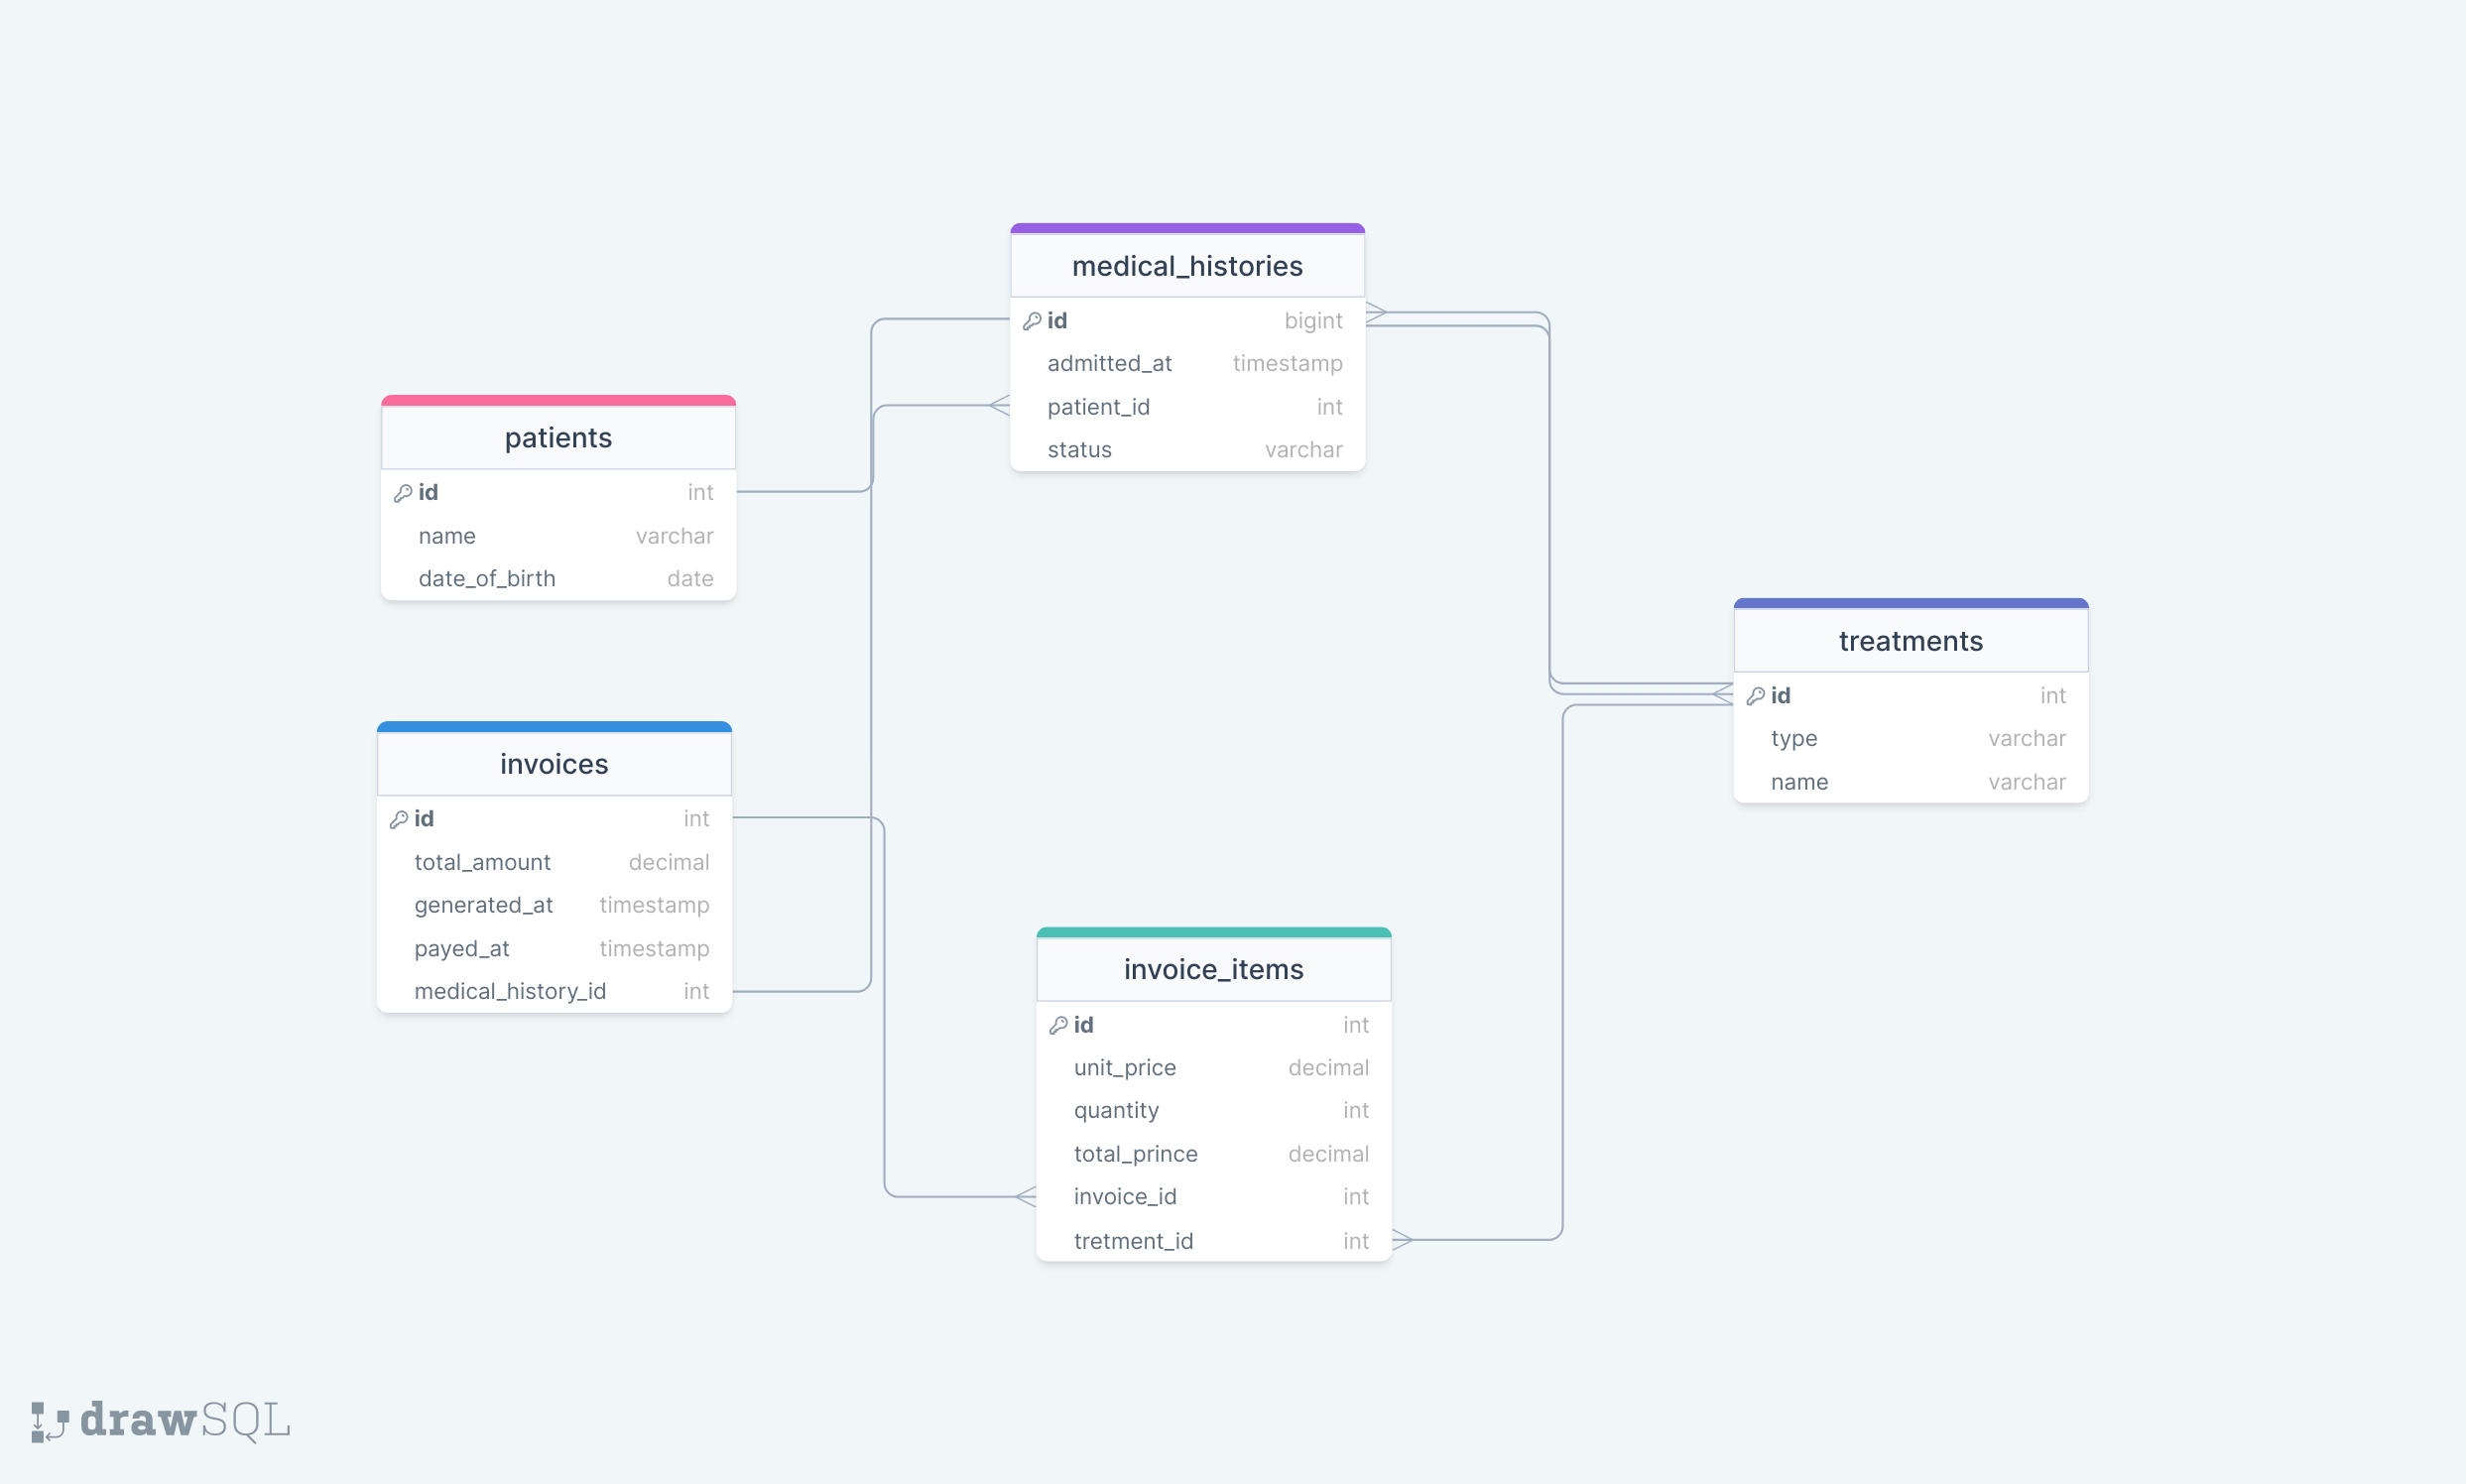Select the date_of_birth column row
Viewport: 2466px width, 1484px height.
pyautogui.click(x=558, y=579)
